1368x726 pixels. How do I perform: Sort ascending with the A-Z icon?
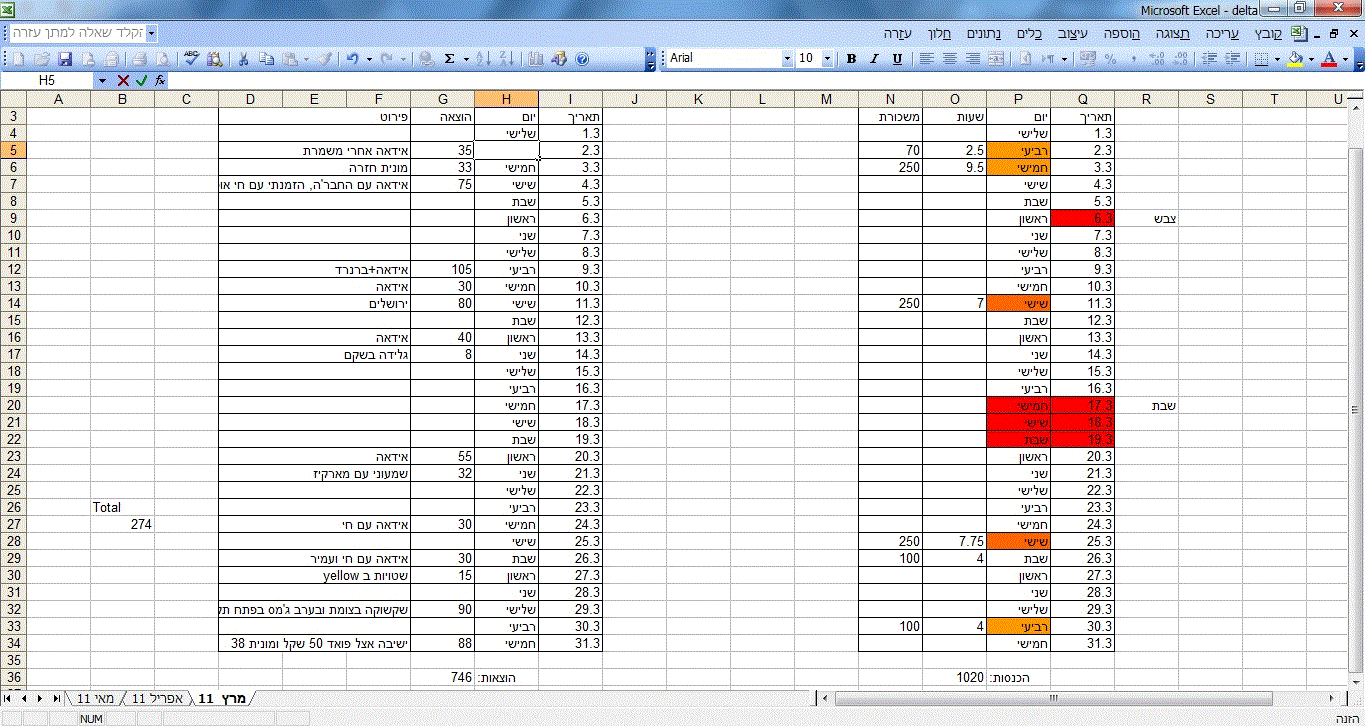tap(482, 59)
